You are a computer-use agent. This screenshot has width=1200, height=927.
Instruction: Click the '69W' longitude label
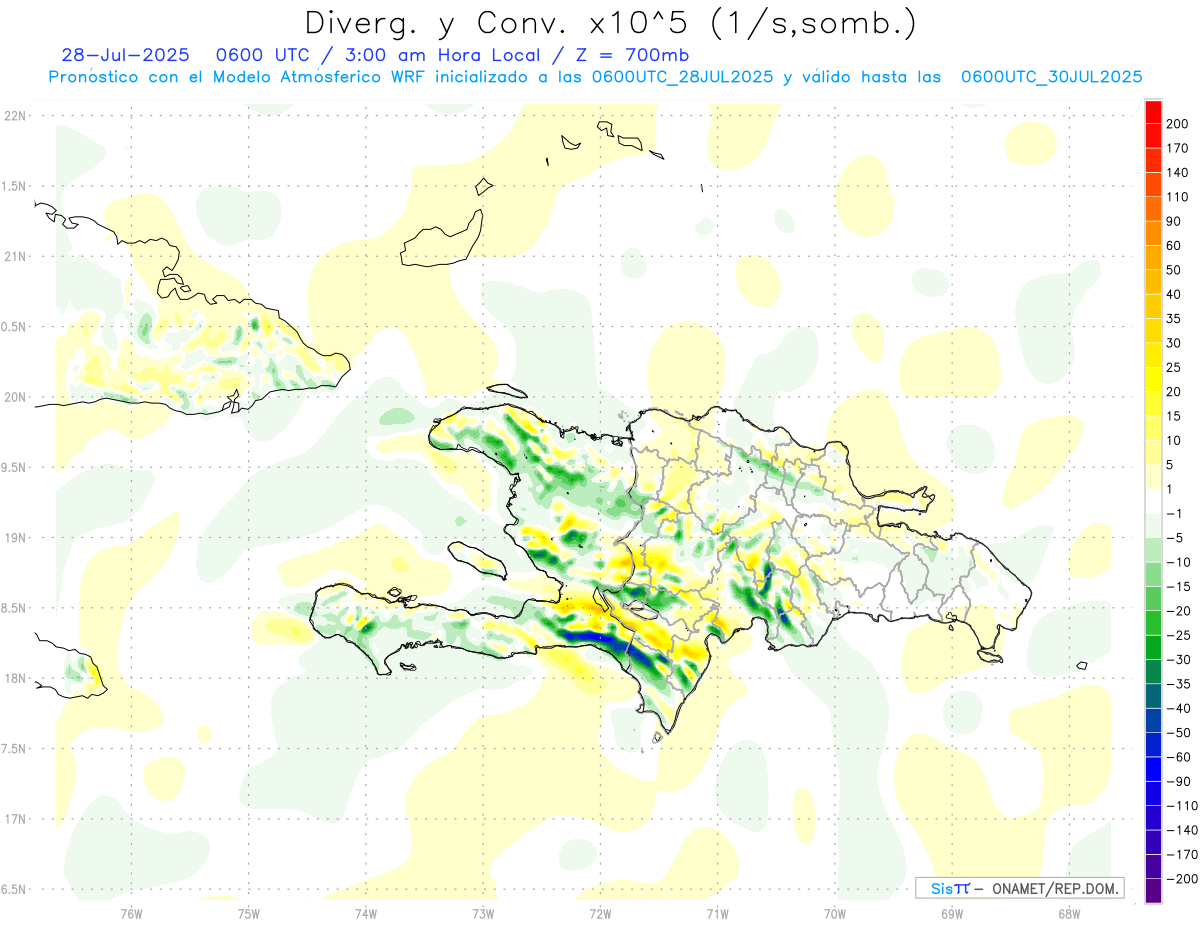coord(952,913)
